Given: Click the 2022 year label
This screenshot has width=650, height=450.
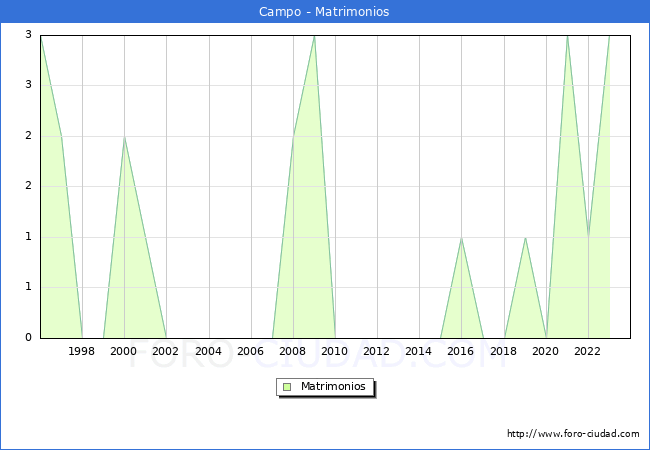Looking at the screenshot, I should coord(588,351).
